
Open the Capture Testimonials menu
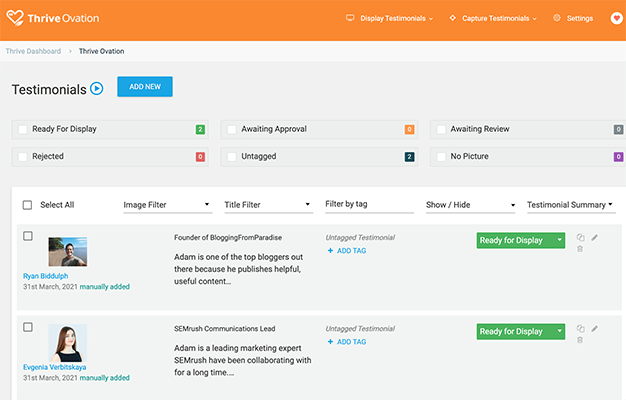pos(493,18)
